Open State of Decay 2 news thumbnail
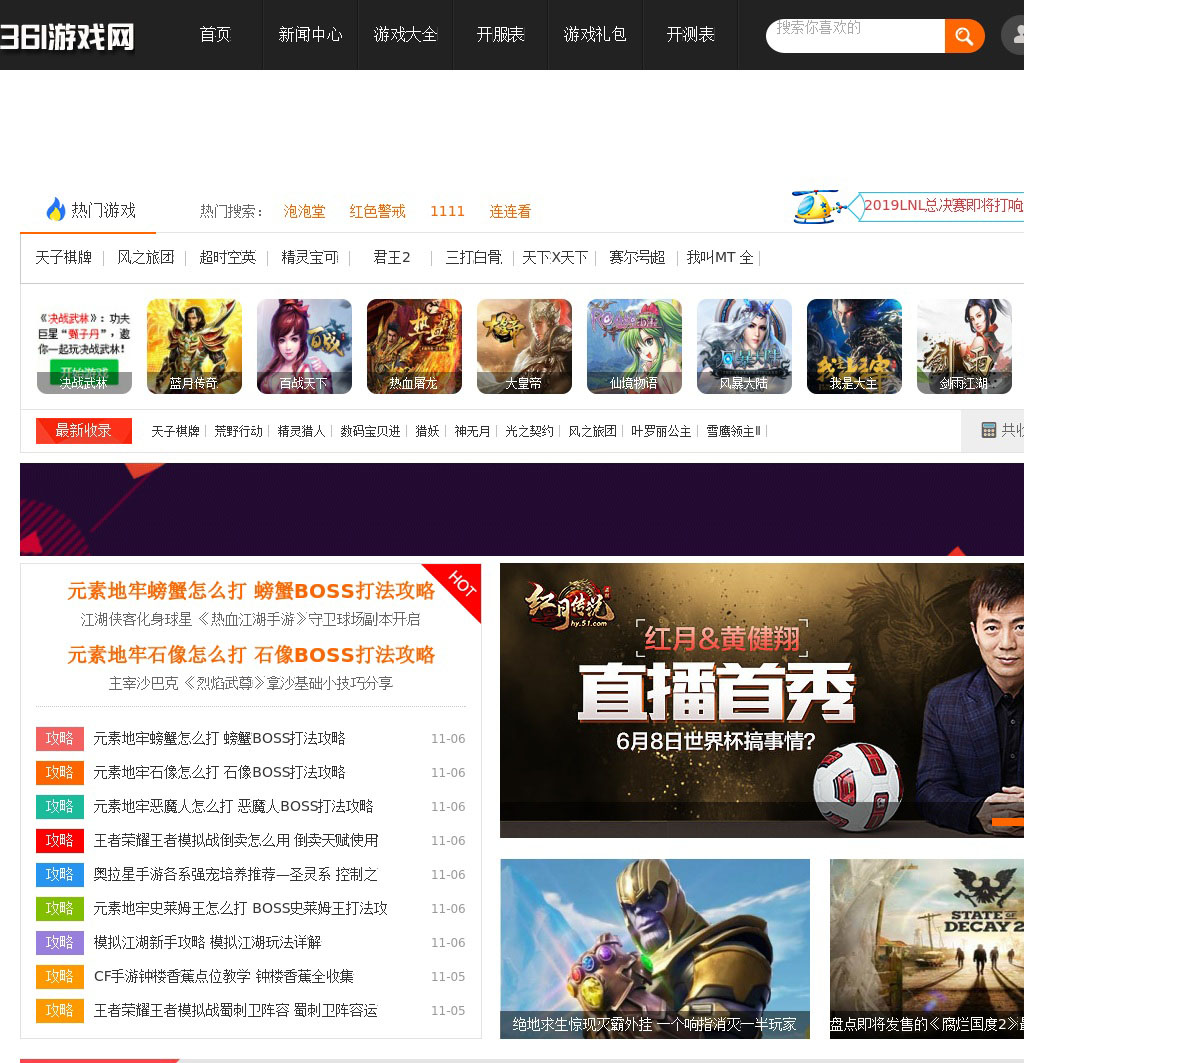The height and width of the screenshot is (1063, 1200). tap(927, 948)
